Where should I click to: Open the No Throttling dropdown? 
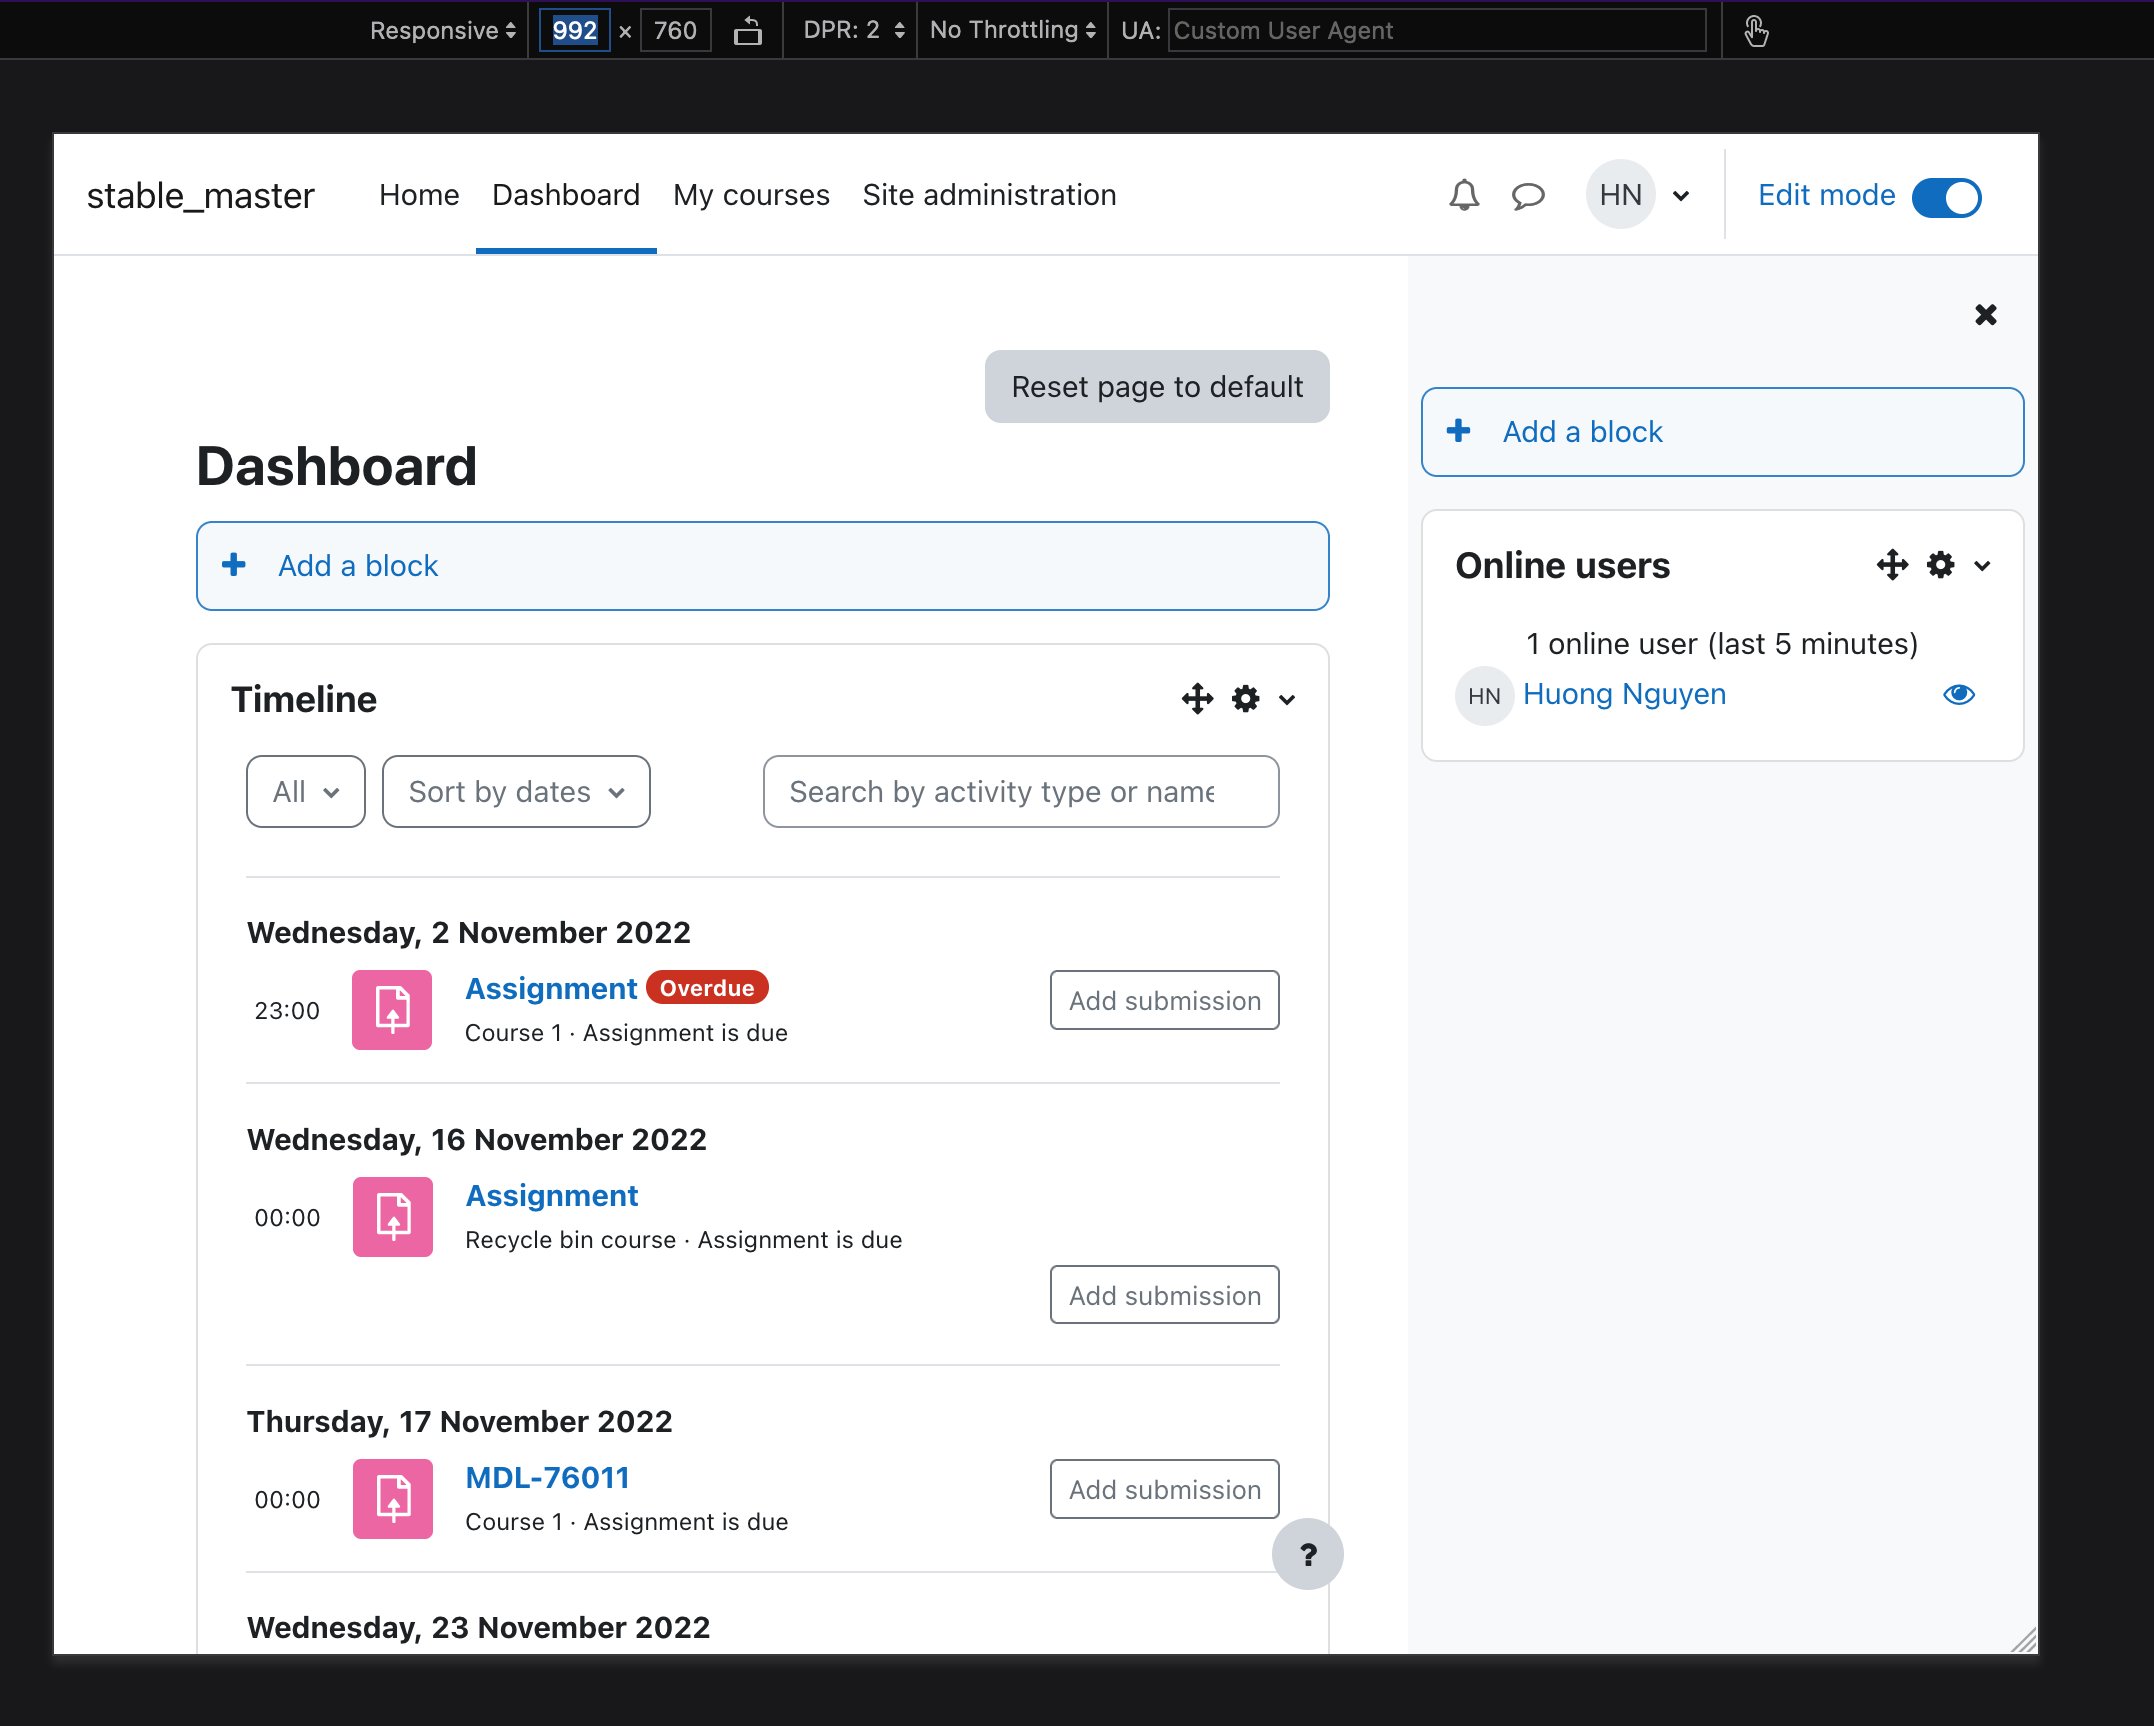tap(1013, 30)
